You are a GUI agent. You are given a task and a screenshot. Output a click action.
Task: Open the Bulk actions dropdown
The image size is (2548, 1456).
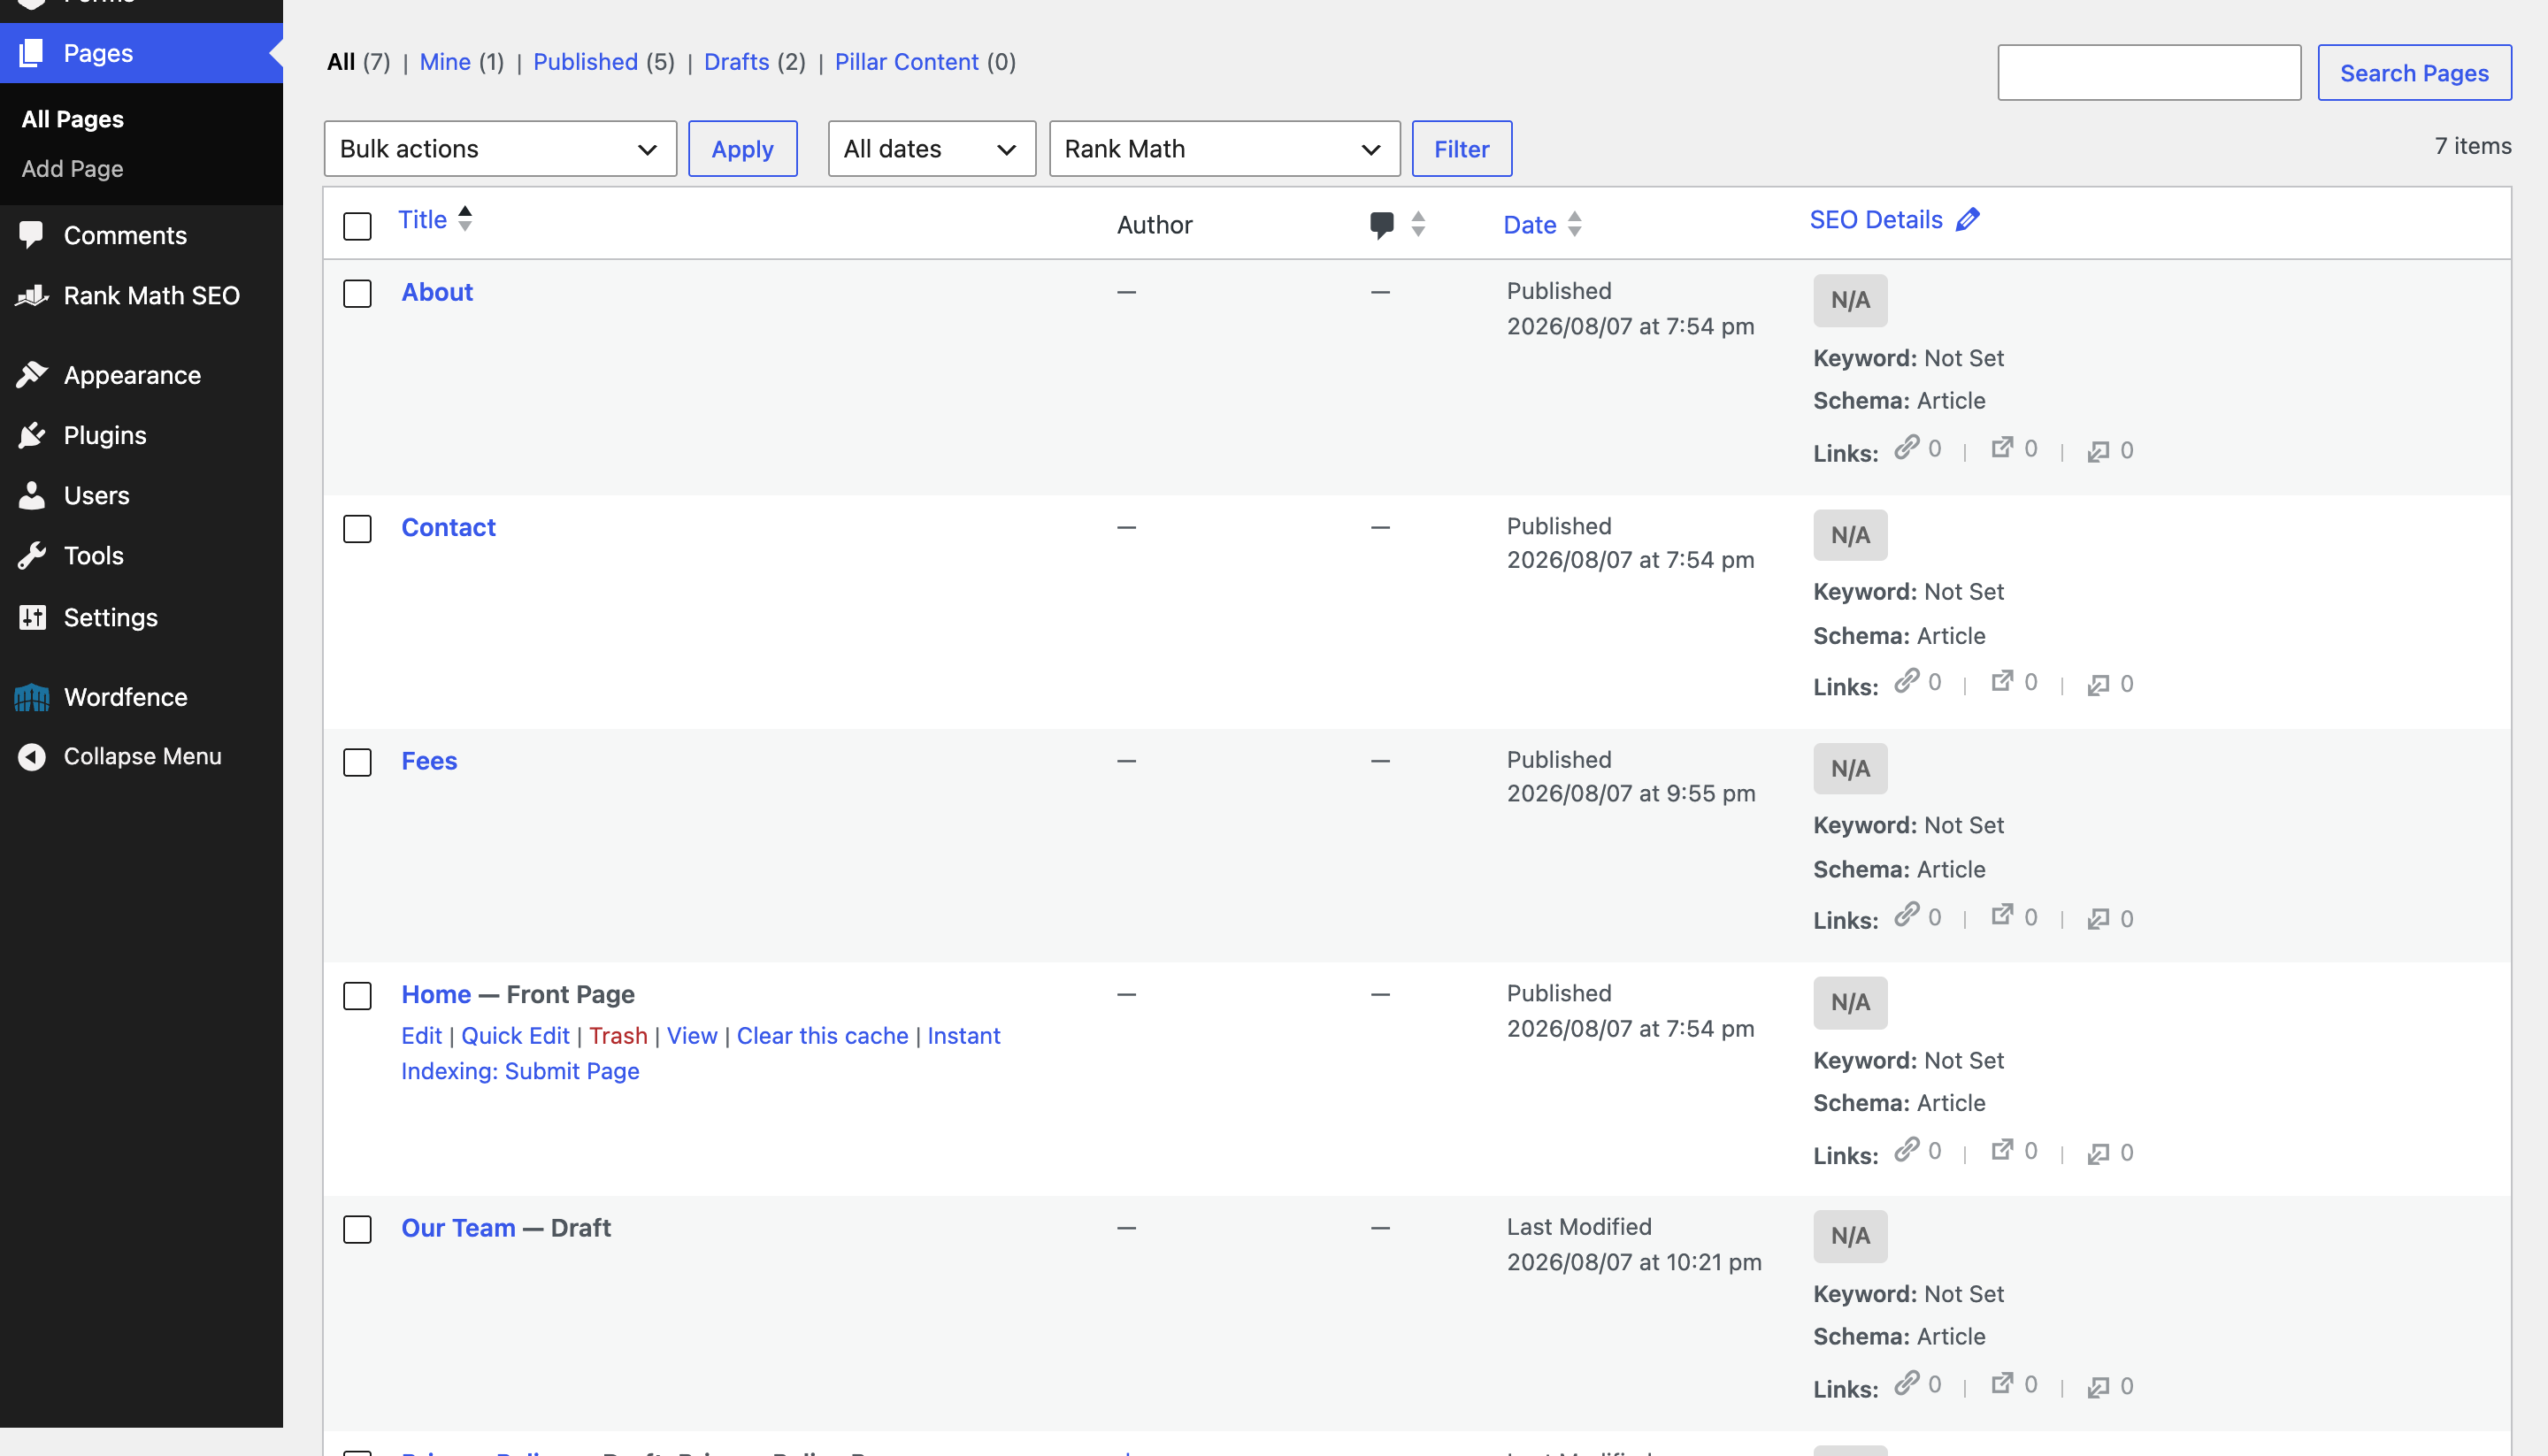tap(500, 149)
